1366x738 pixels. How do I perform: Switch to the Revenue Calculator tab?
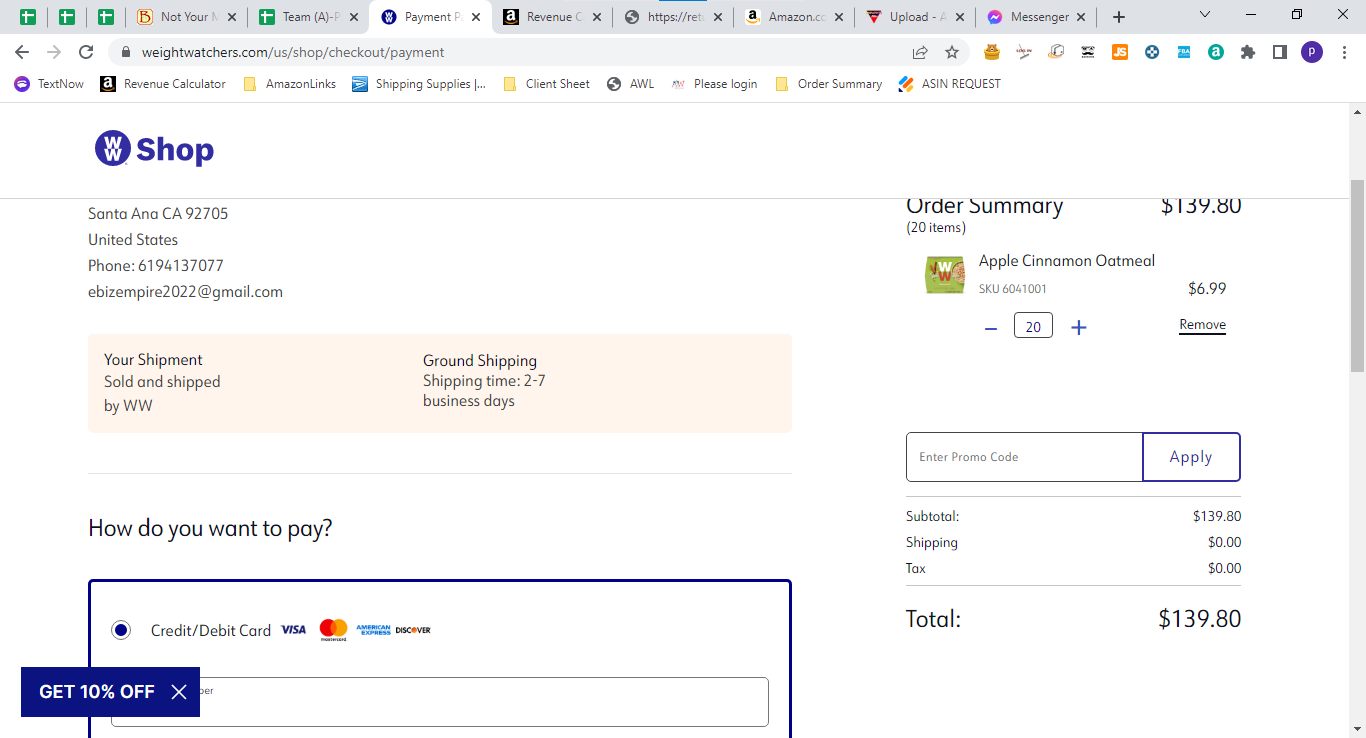pos(552,17)
